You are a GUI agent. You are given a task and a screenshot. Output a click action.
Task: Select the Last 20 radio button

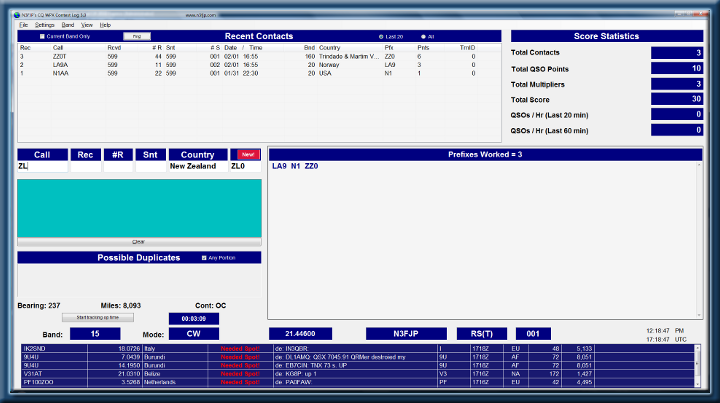coord(382,36)
